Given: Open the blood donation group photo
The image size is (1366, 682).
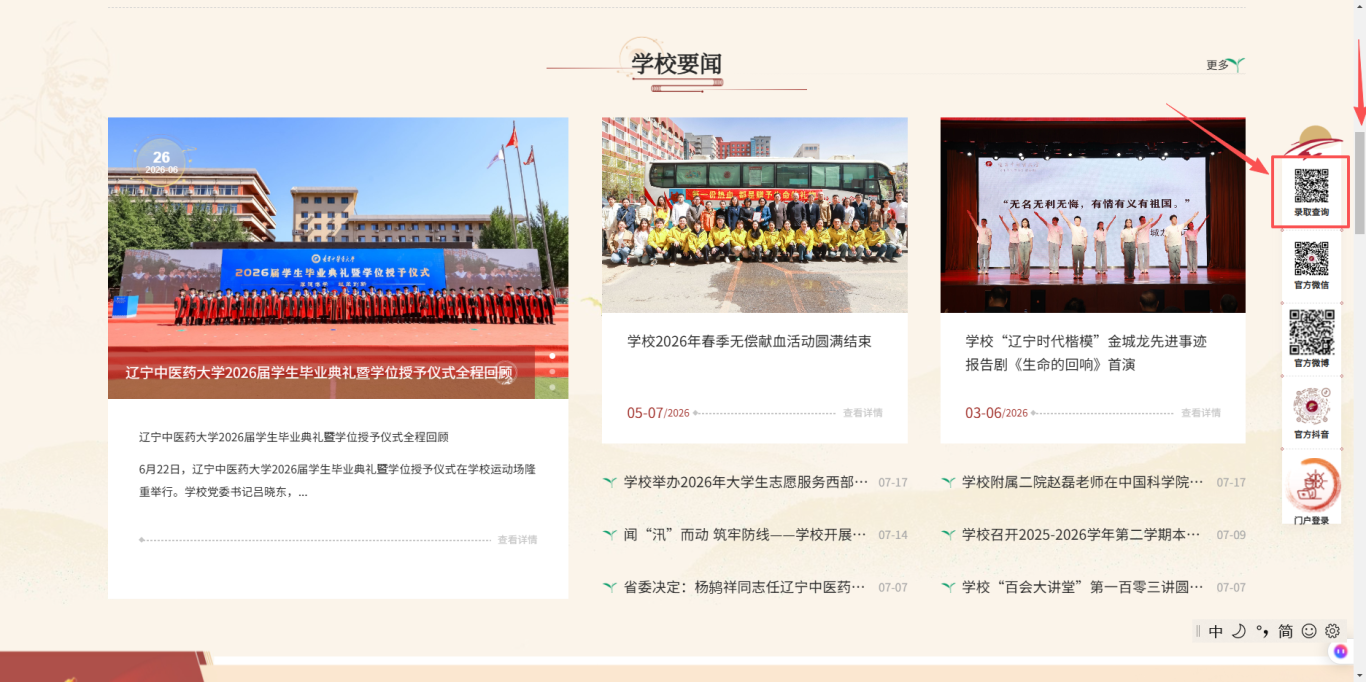Looking at the screenshot, I should click(x=755, y=215).
